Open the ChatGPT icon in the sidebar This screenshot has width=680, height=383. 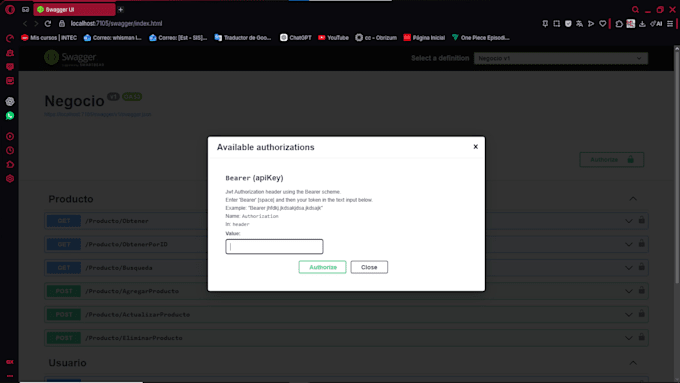[x=10, y=101]
